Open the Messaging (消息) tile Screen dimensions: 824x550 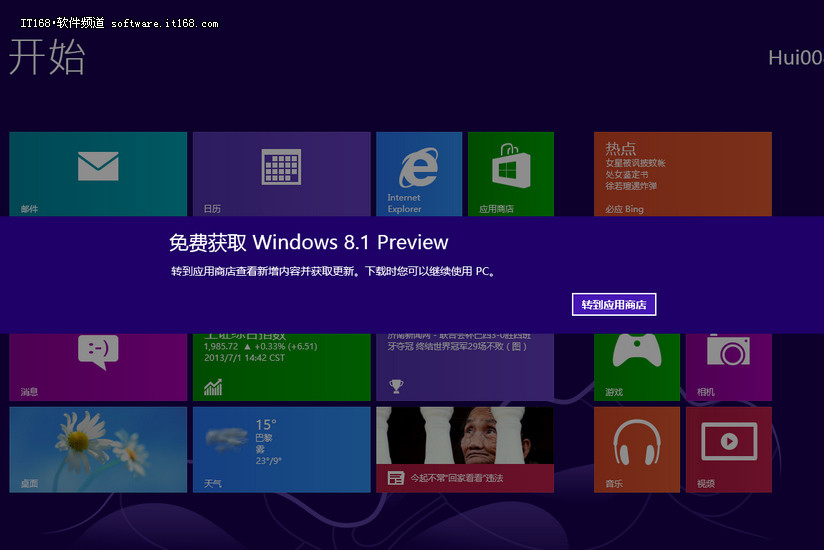(x=98, y=367)
